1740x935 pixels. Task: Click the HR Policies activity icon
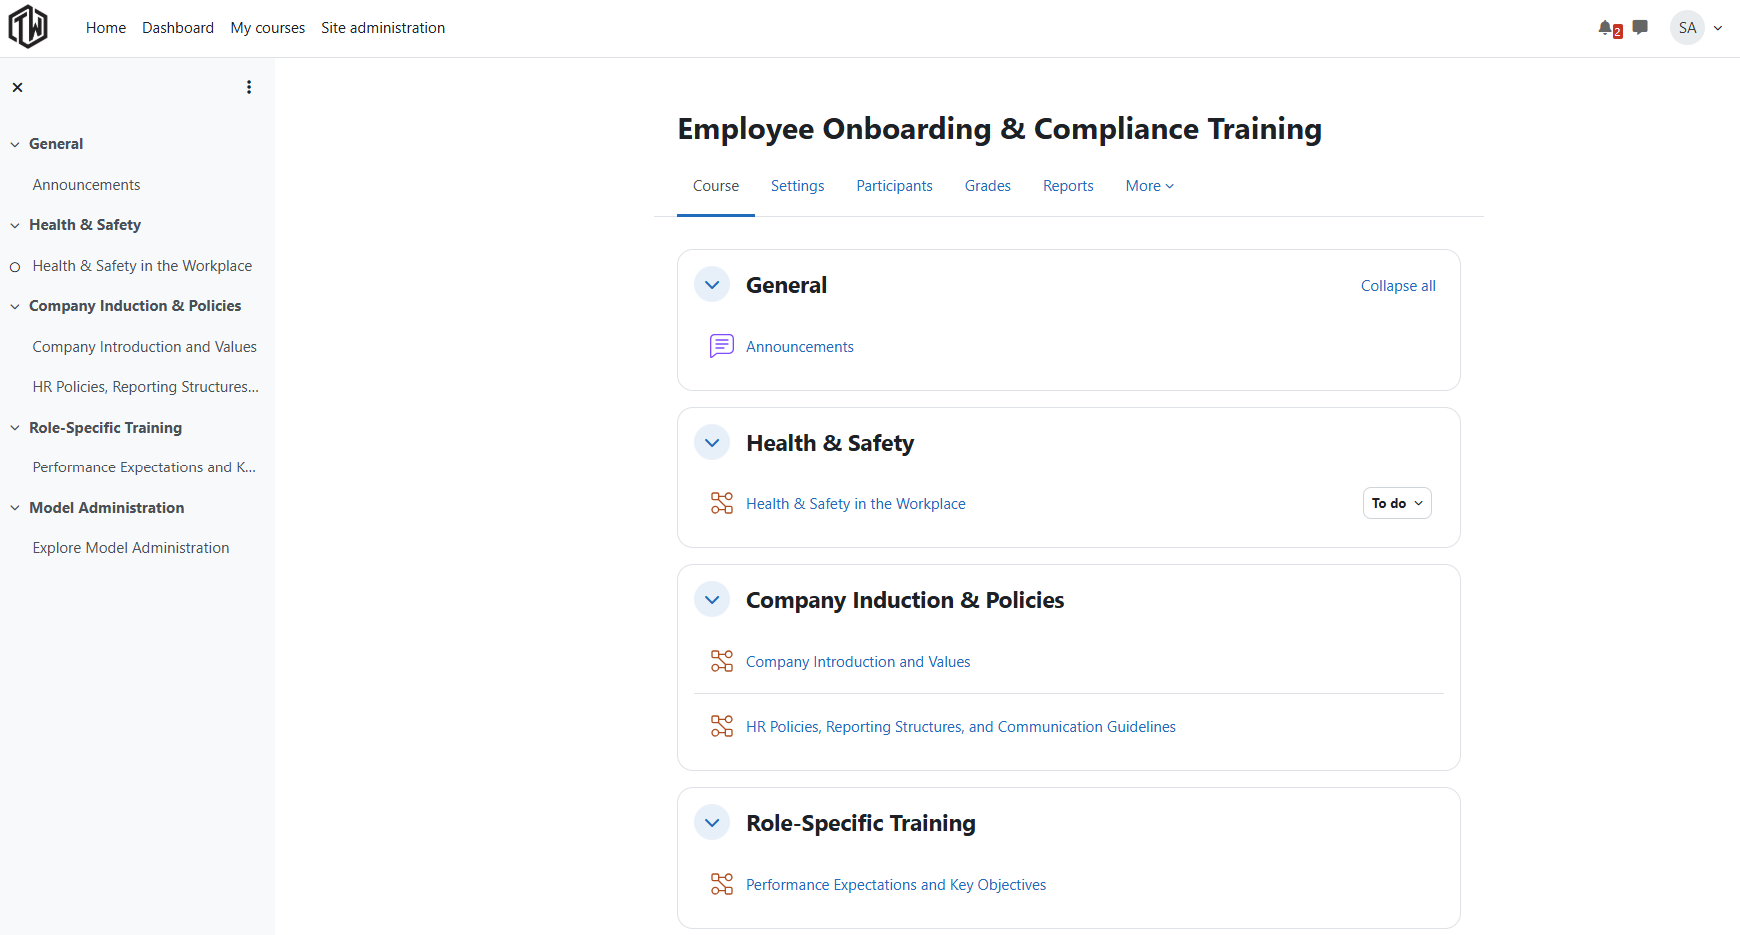pyautogui.click(x=721, y=726)
